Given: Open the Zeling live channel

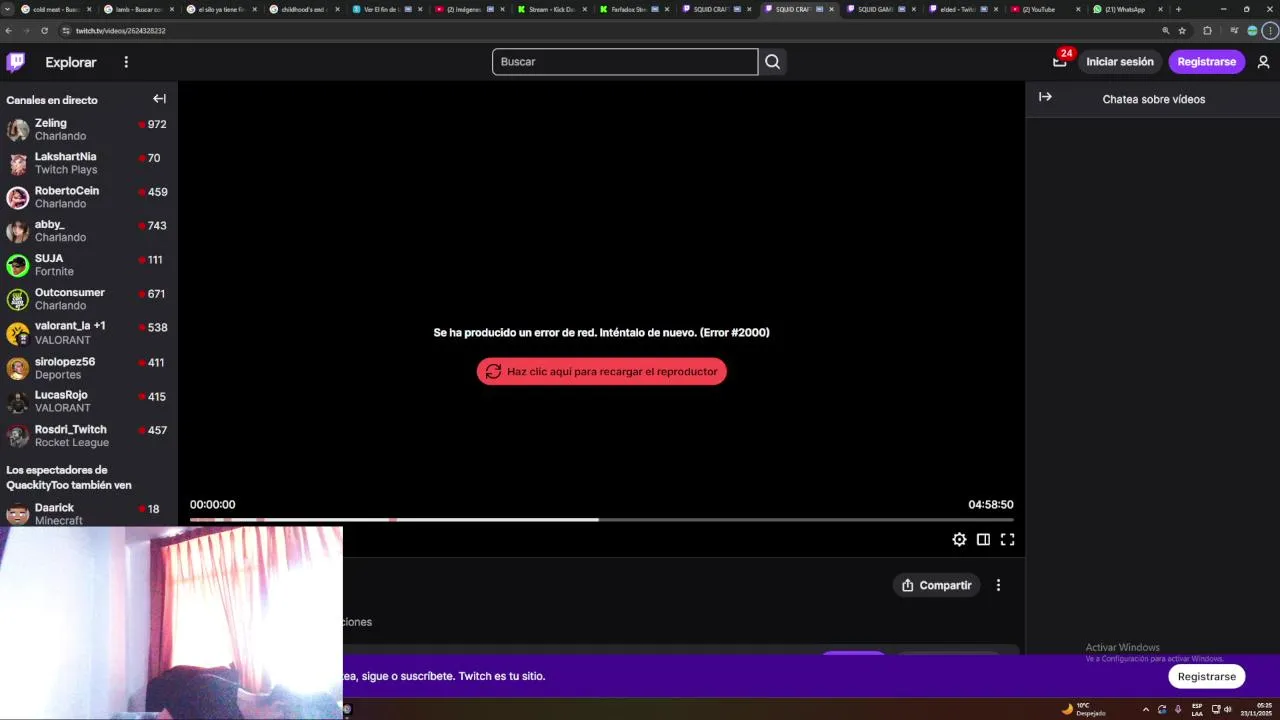Looking at the screenshot, I should (89, 130).
